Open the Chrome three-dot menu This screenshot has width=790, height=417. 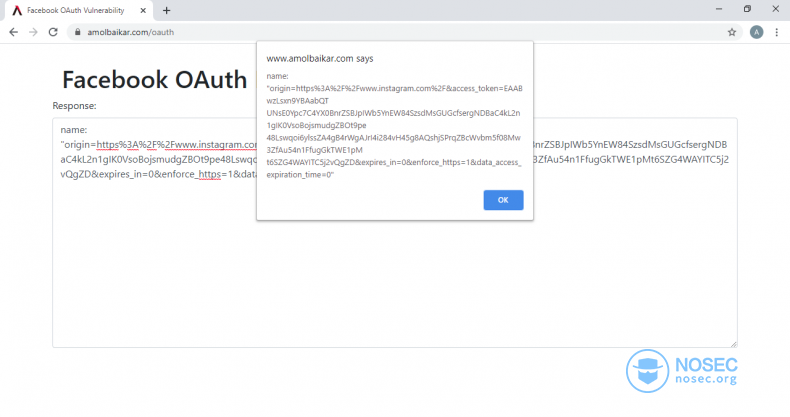[x=776, y=32]
